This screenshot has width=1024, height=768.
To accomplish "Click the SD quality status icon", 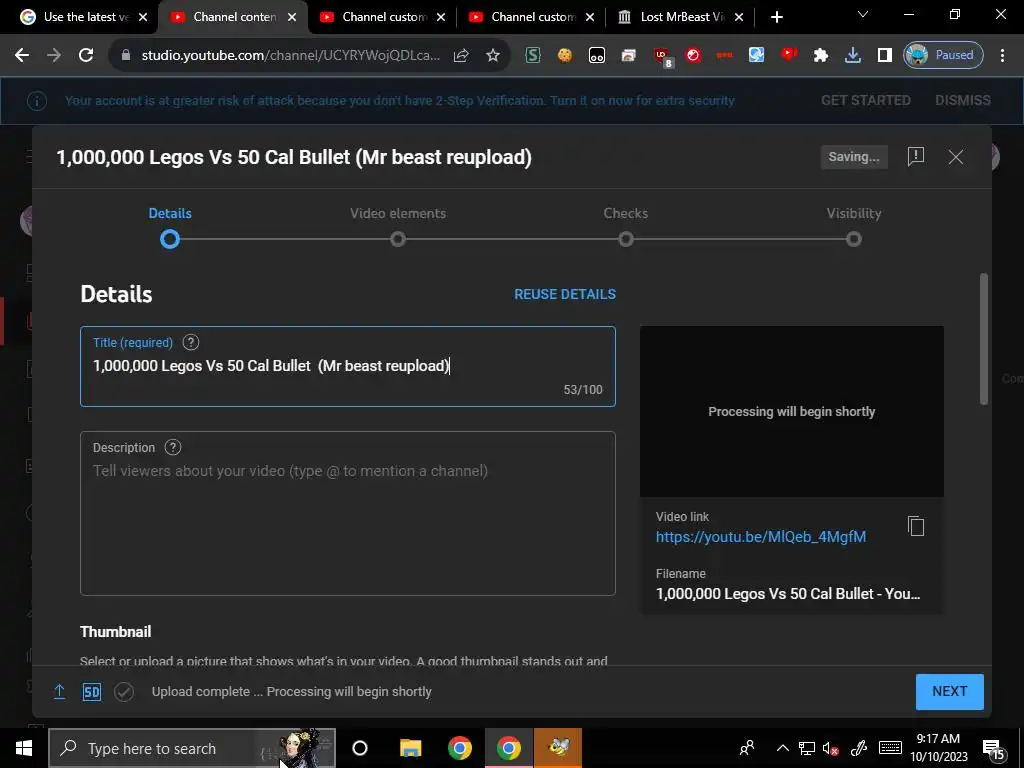I will coord(92,692).
